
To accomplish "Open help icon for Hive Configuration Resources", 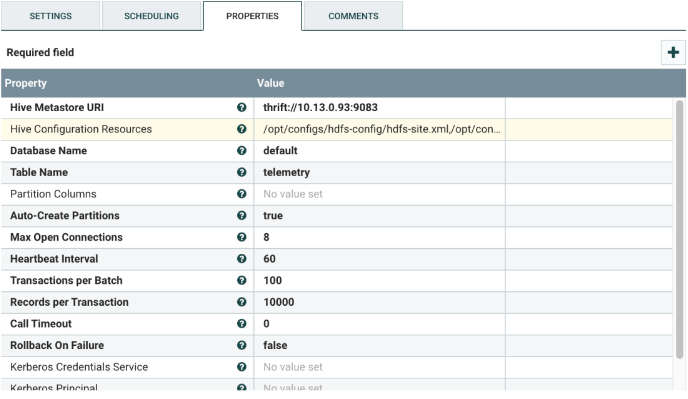I will pyautogui.click(x=241, y=129).
